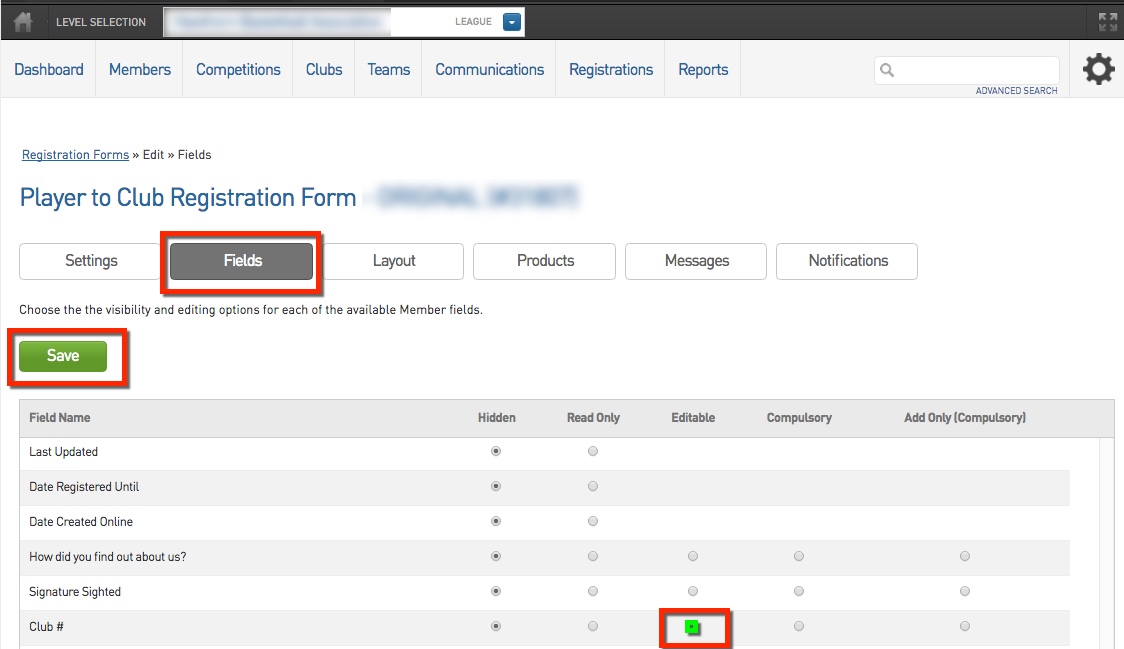This screenshot has width=1124, height=649.
Task: Click the Hidden column header
Action: pos(497,418)
